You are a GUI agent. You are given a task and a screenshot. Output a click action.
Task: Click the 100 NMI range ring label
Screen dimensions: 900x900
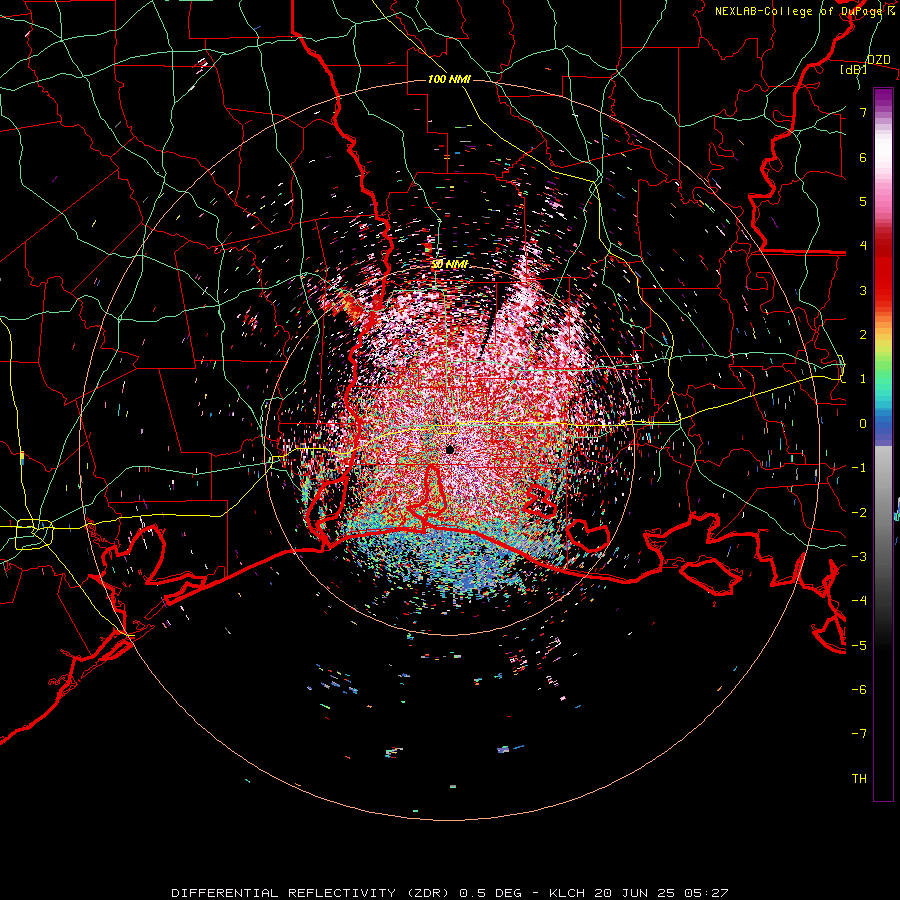click(x=449, y=79)
